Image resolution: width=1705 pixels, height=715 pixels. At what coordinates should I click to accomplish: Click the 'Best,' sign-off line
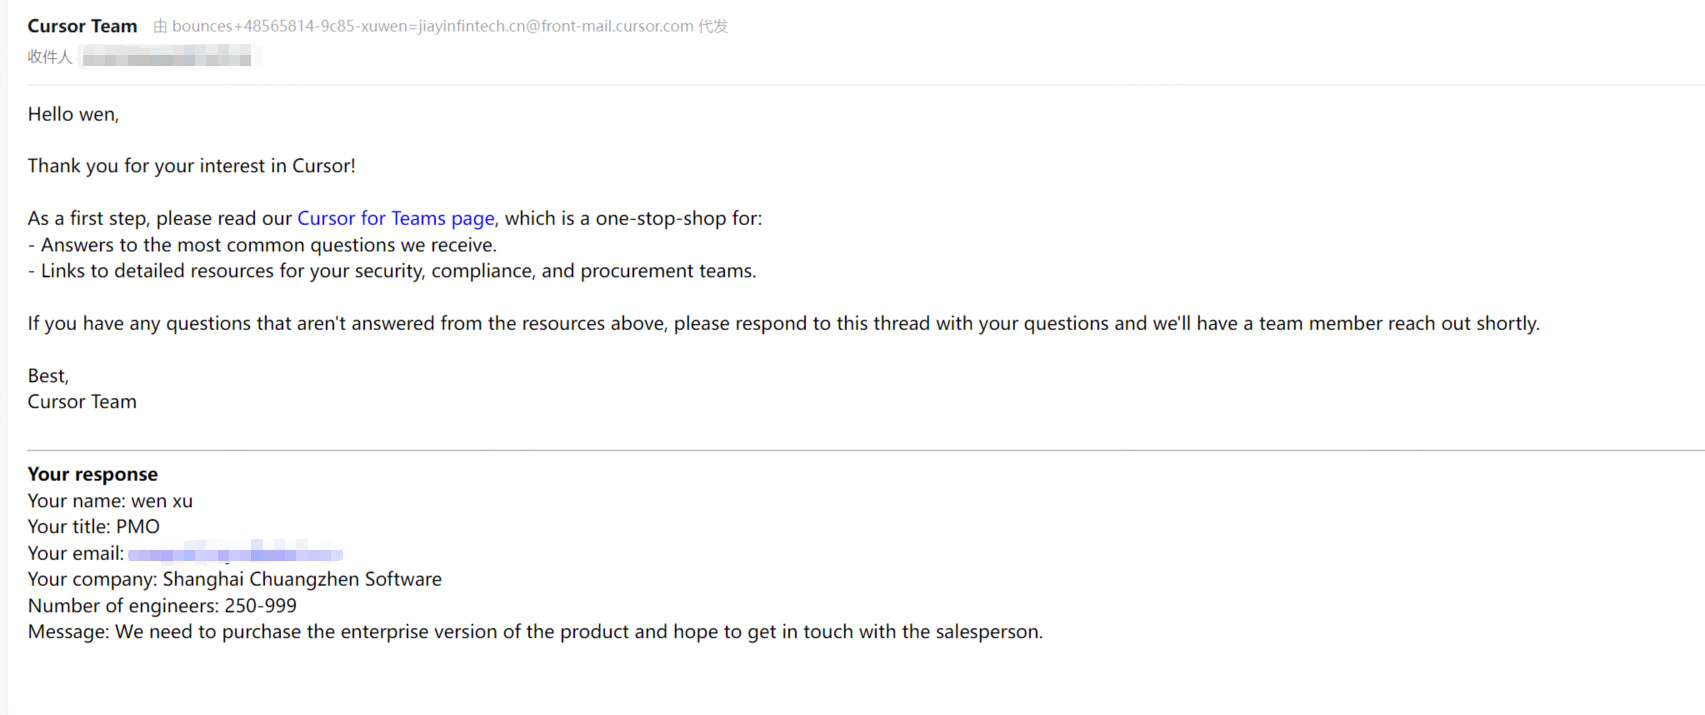(48, 376)
